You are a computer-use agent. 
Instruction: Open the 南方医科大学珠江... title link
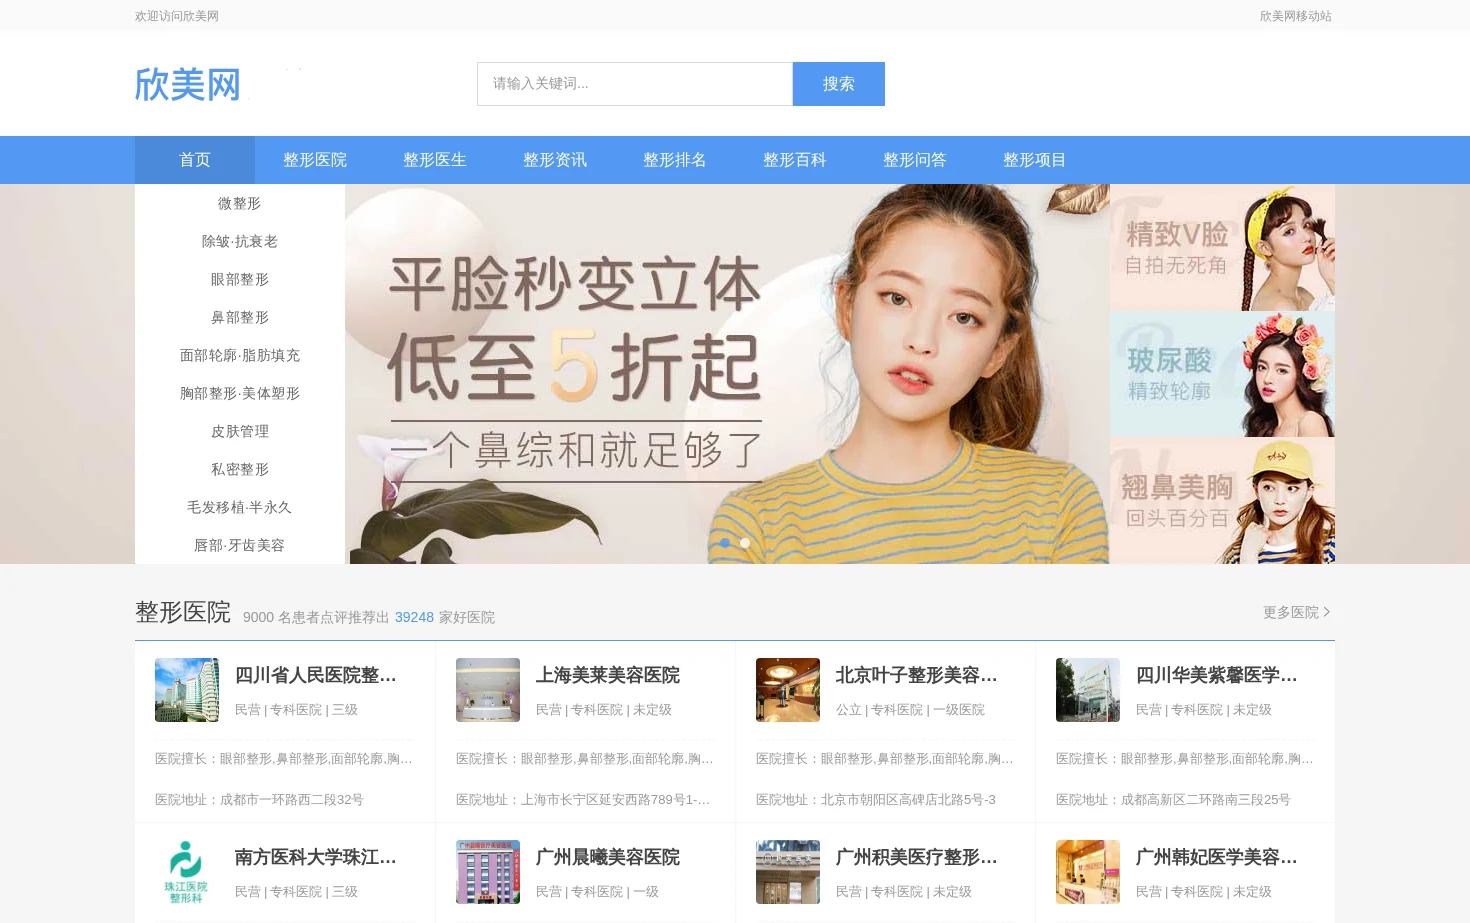[x=316, y=857]
